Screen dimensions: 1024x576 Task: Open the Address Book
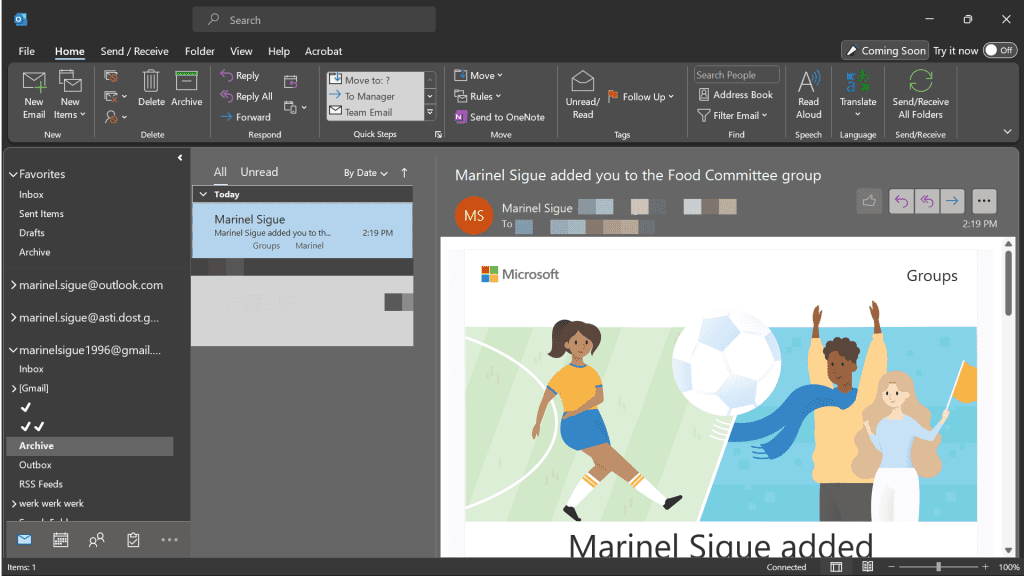click(x=735, y=95)
